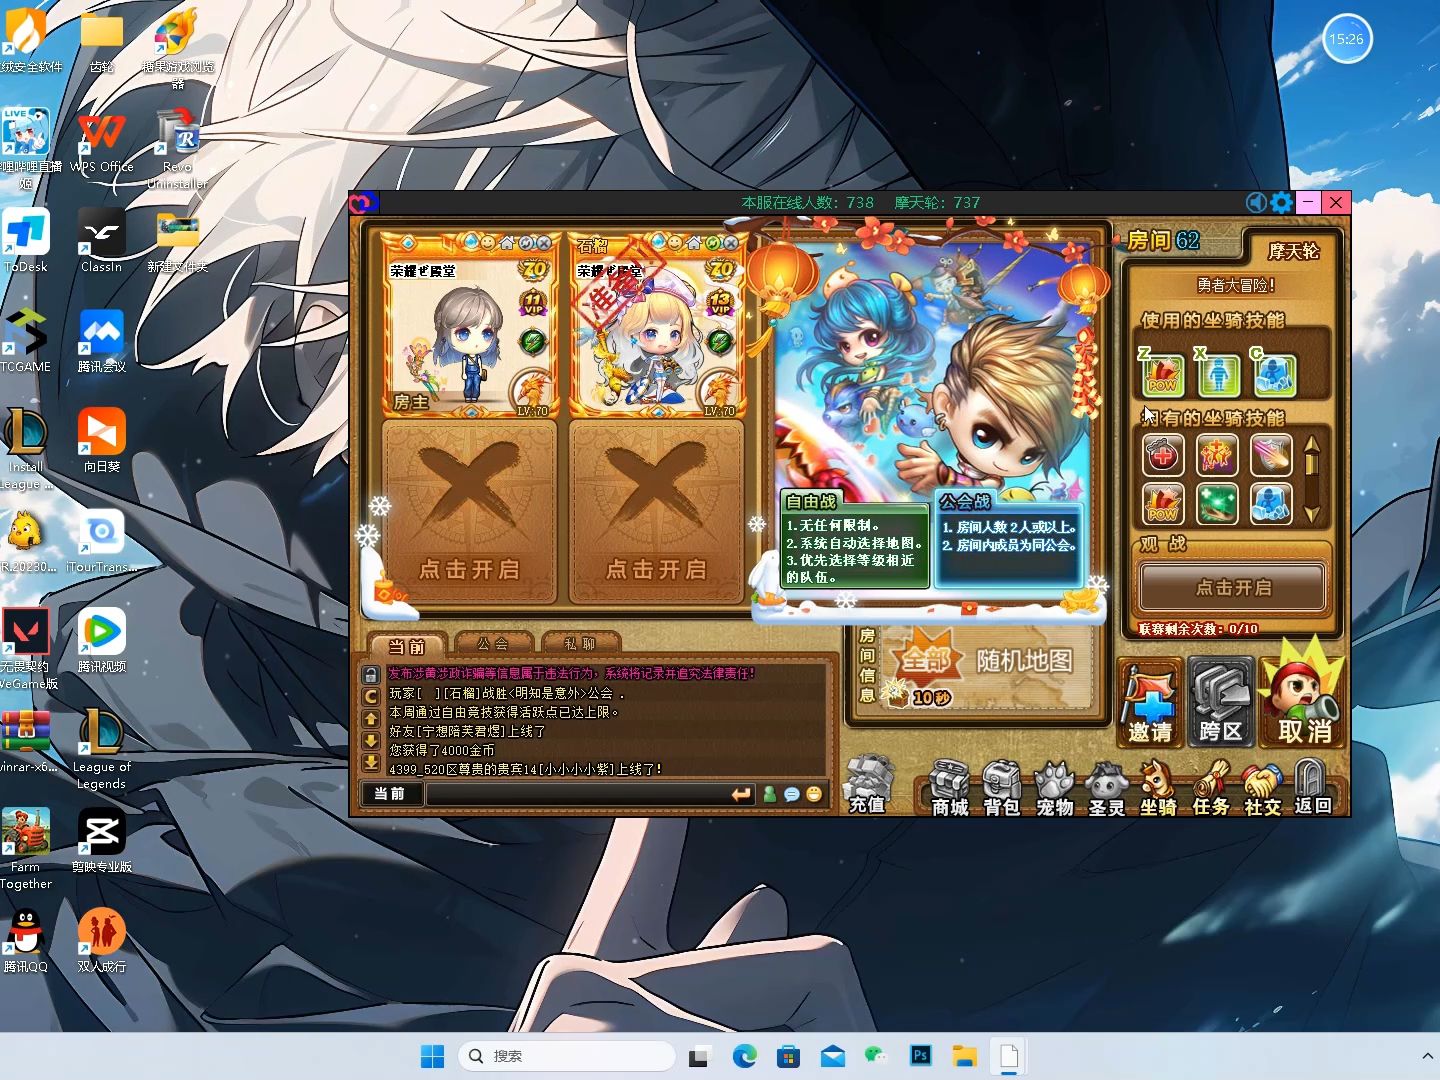Click the 勇者大冒险 banner
1440x1080 pixels.
click(1235, 285)
